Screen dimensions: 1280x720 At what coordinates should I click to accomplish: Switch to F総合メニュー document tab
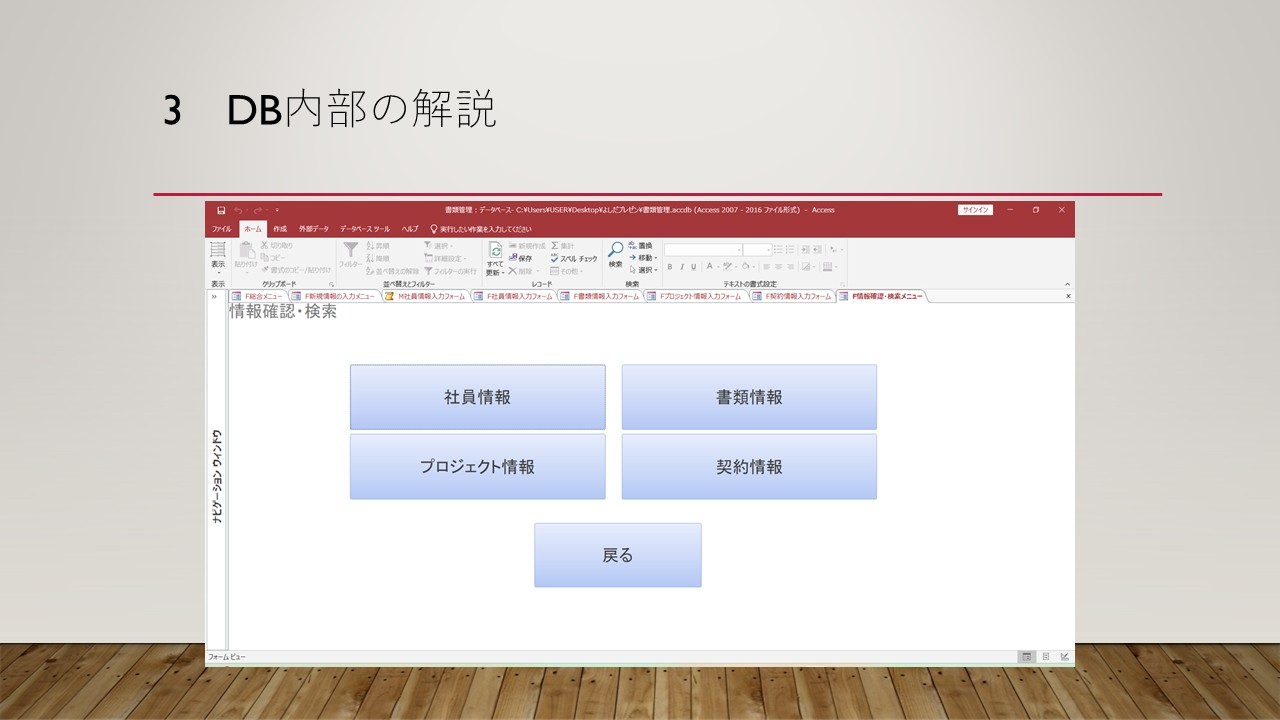coord(259,296)
